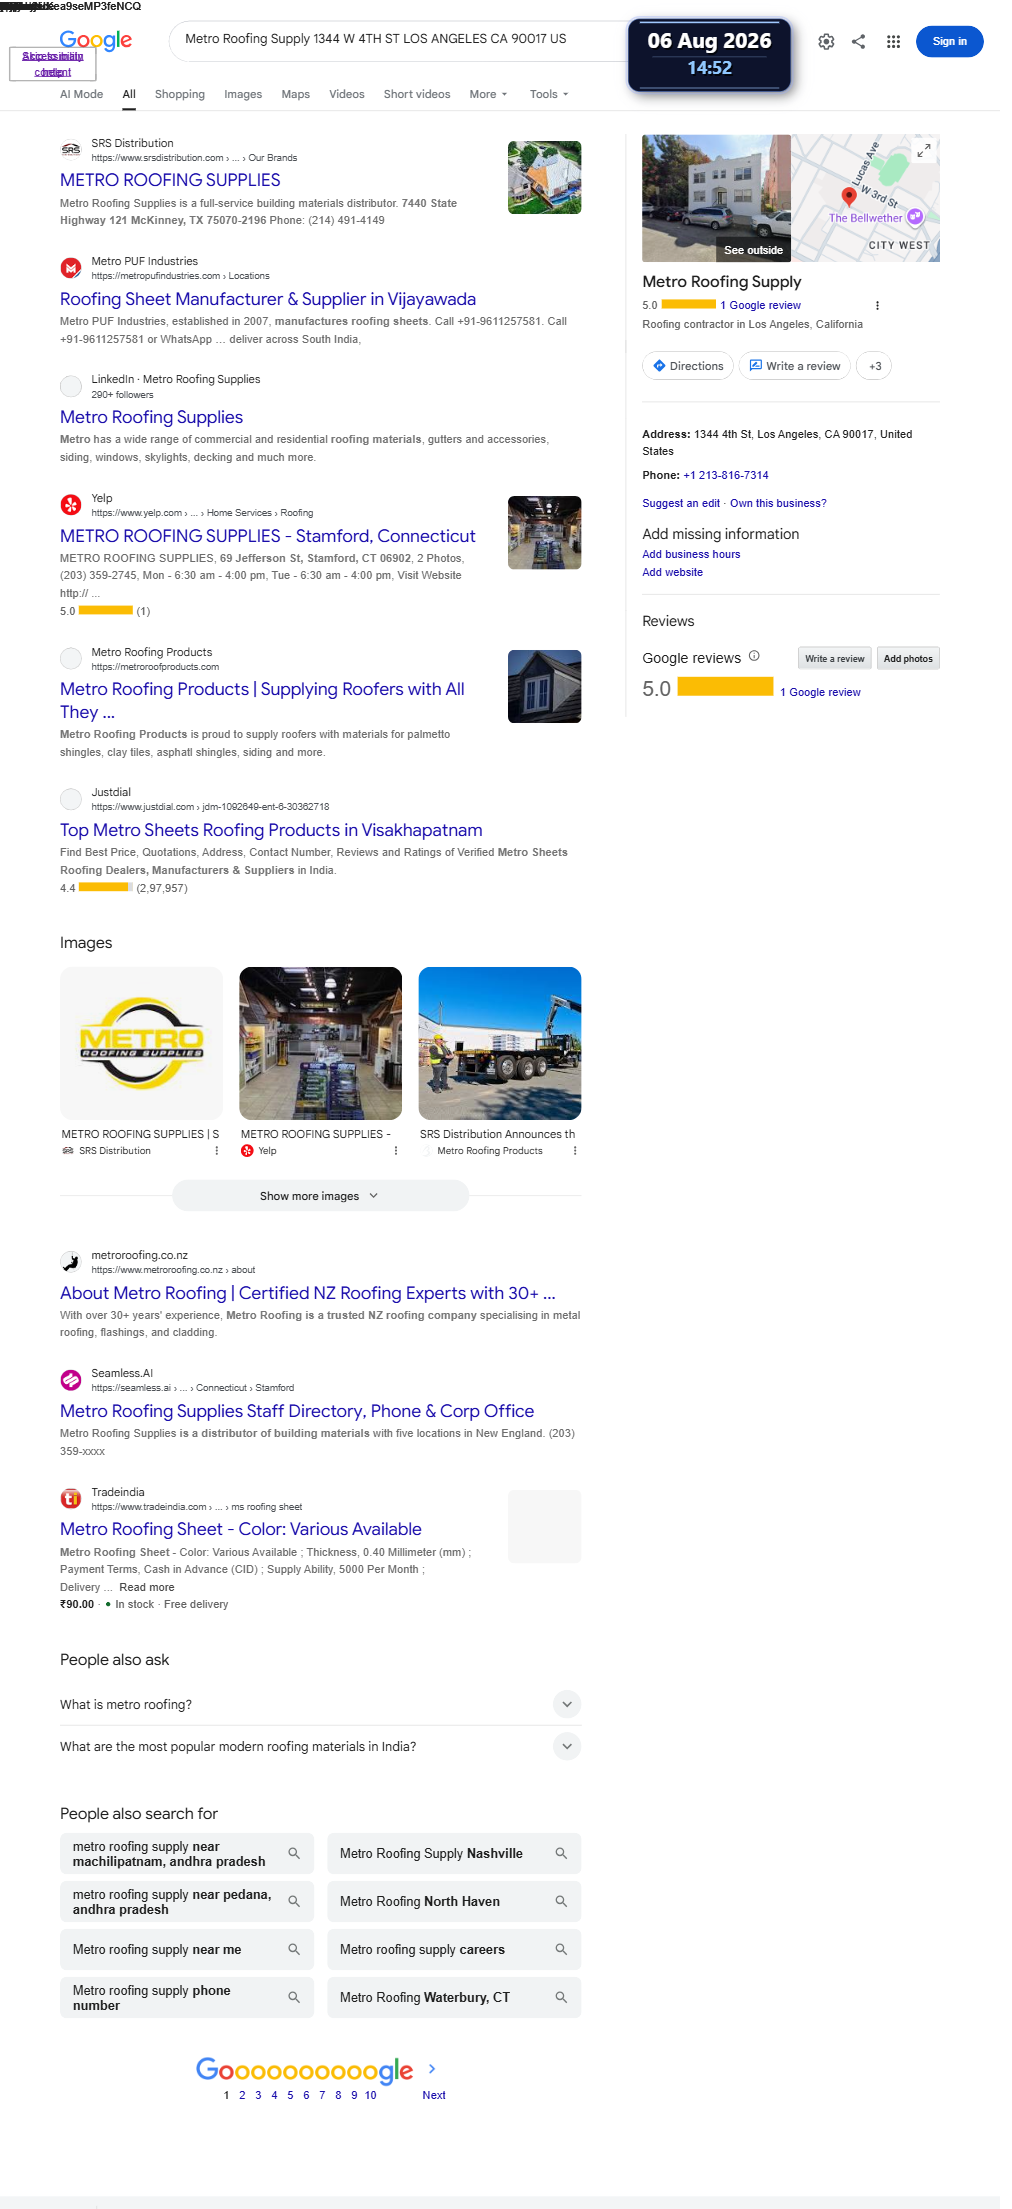Click the Suggest an edit link
The width and height of the screenshot is (1012, 2209).
(x=681, y=504)
